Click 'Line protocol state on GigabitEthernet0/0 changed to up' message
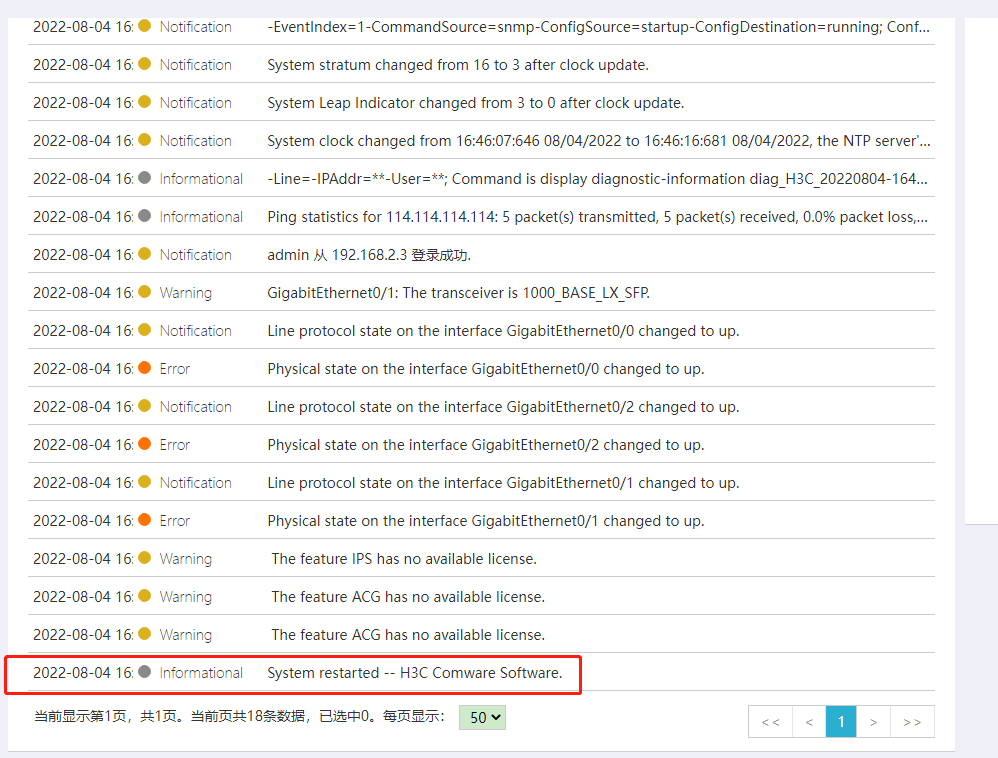This screenshot has height=758, width=998. (x=503, y=331)
